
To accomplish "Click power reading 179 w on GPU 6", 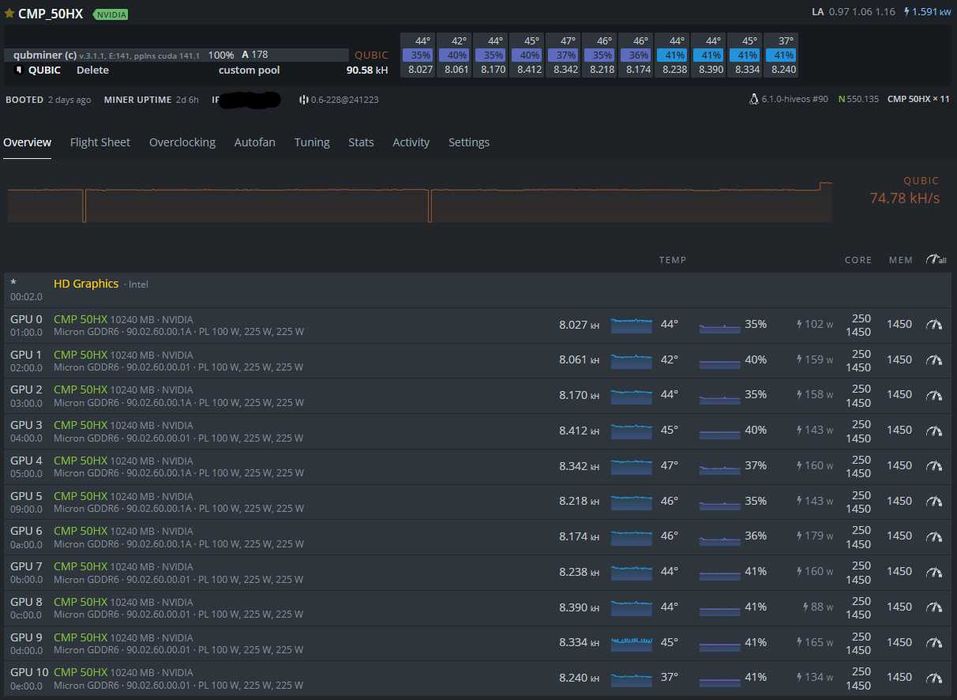I will (818, 536).
